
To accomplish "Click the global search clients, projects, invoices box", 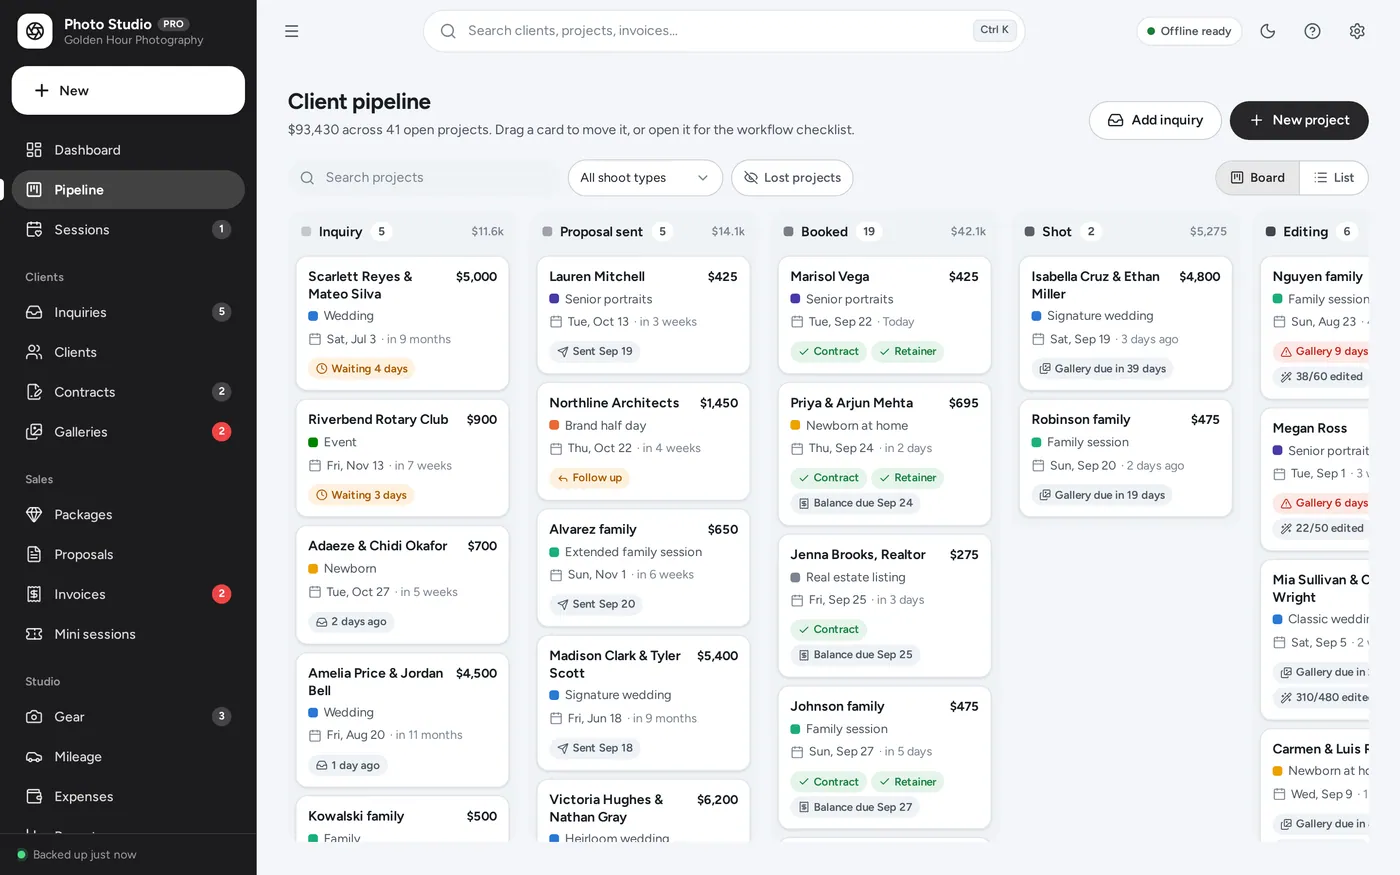I will pyautogui.click(x=724, y=31).
